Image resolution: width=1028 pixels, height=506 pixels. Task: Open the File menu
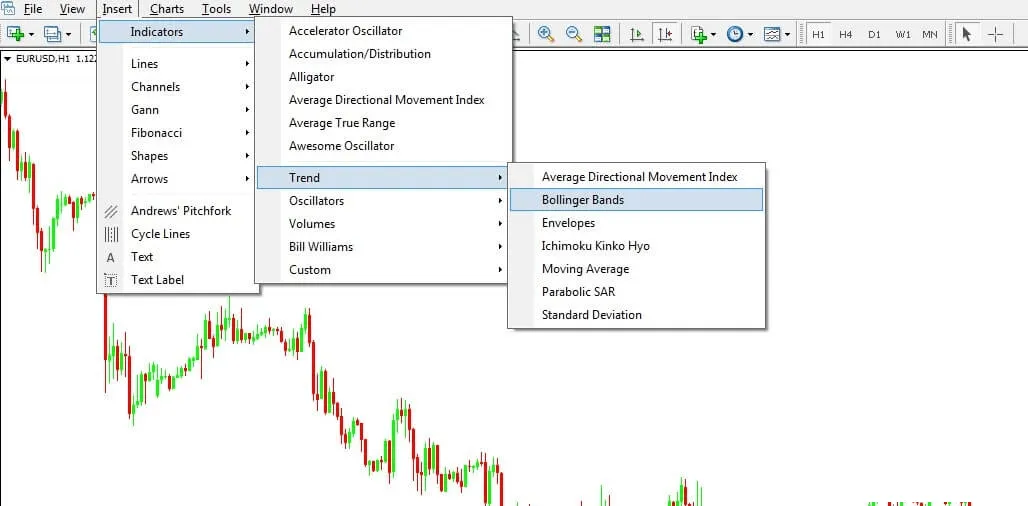(33, 9)
